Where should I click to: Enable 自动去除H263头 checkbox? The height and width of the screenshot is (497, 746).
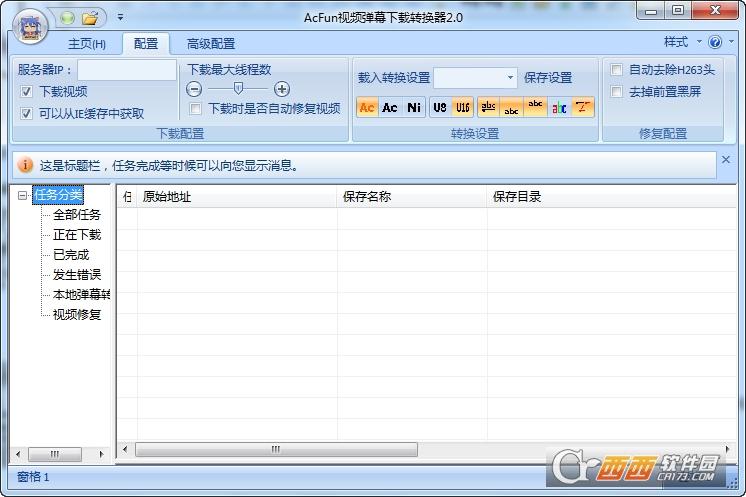617,69
